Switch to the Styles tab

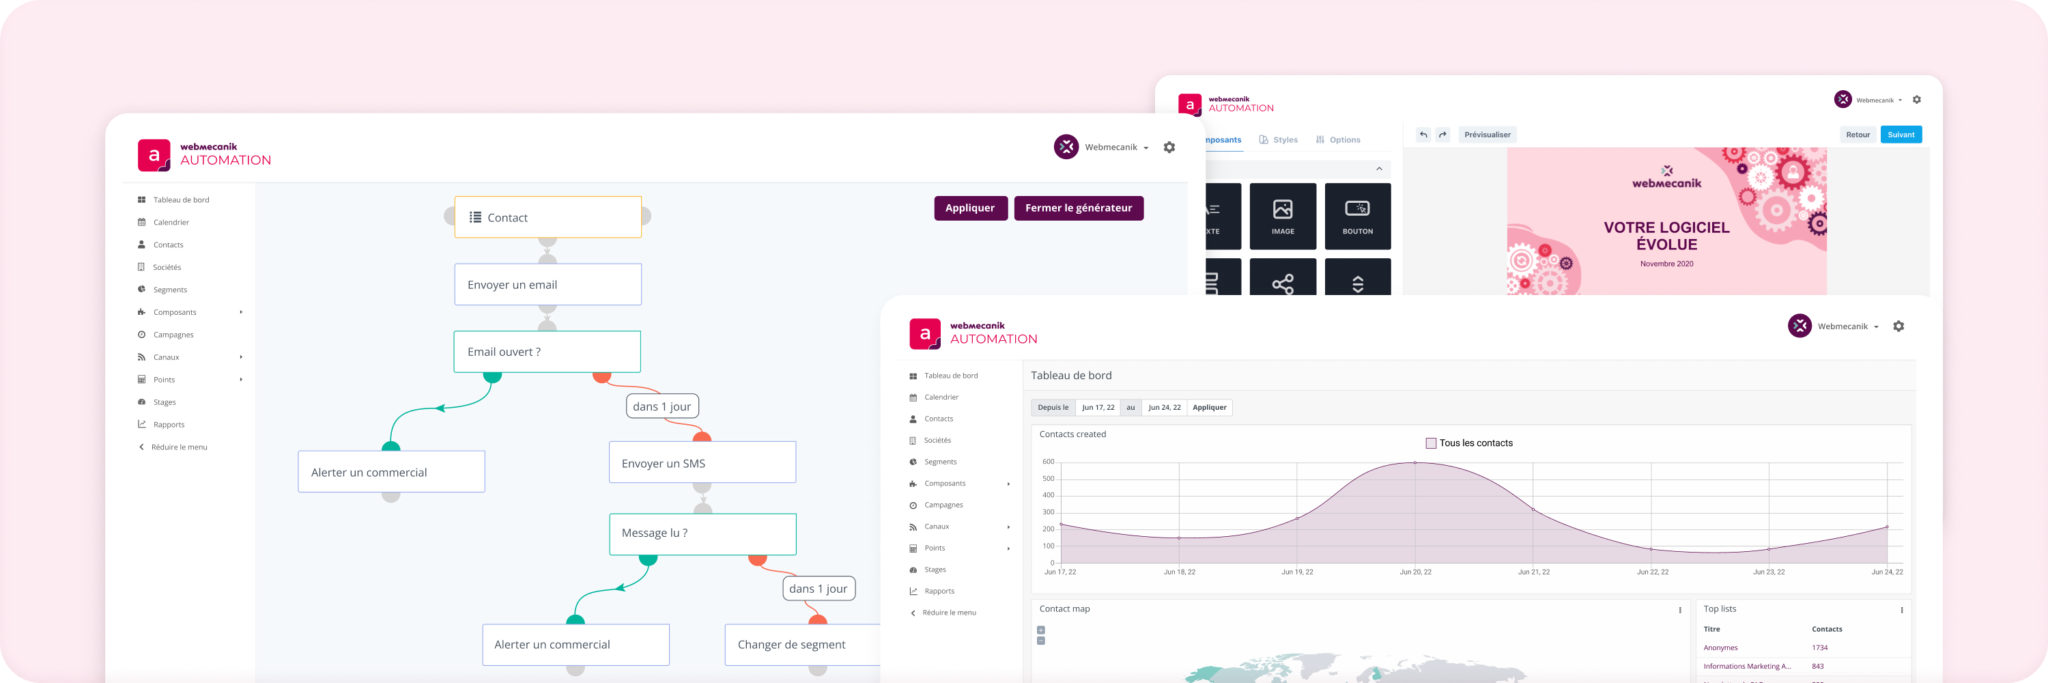click(x=1279, y=140)
